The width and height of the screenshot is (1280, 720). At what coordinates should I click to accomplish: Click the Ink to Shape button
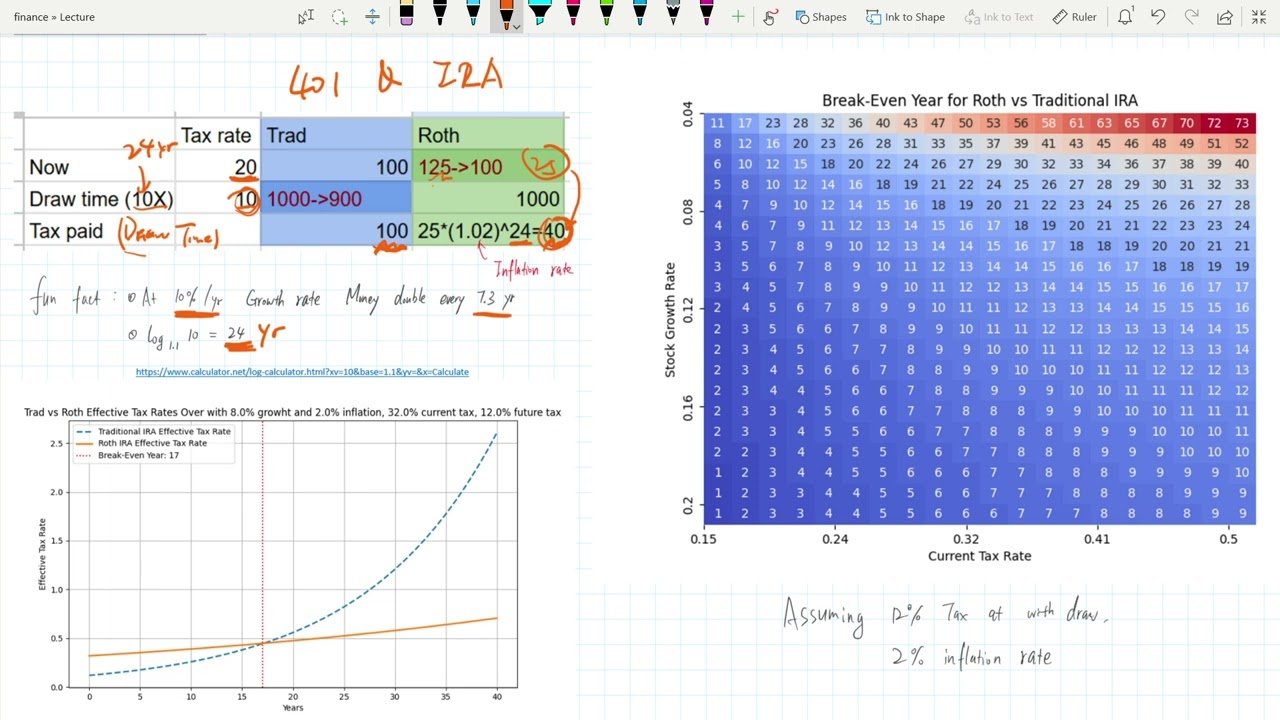pyautogui.click(x=905, y=16)
